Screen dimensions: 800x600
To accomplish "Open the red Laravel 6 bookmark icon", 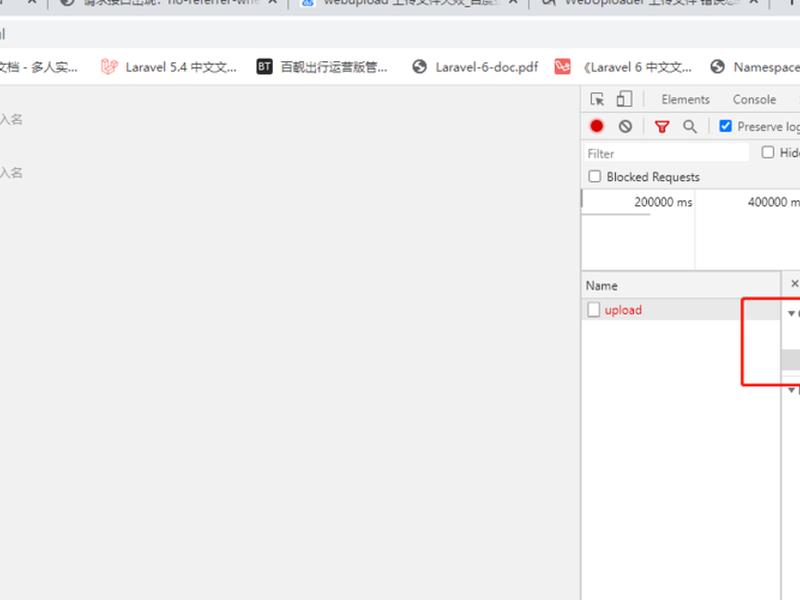I will click(562, 66).
